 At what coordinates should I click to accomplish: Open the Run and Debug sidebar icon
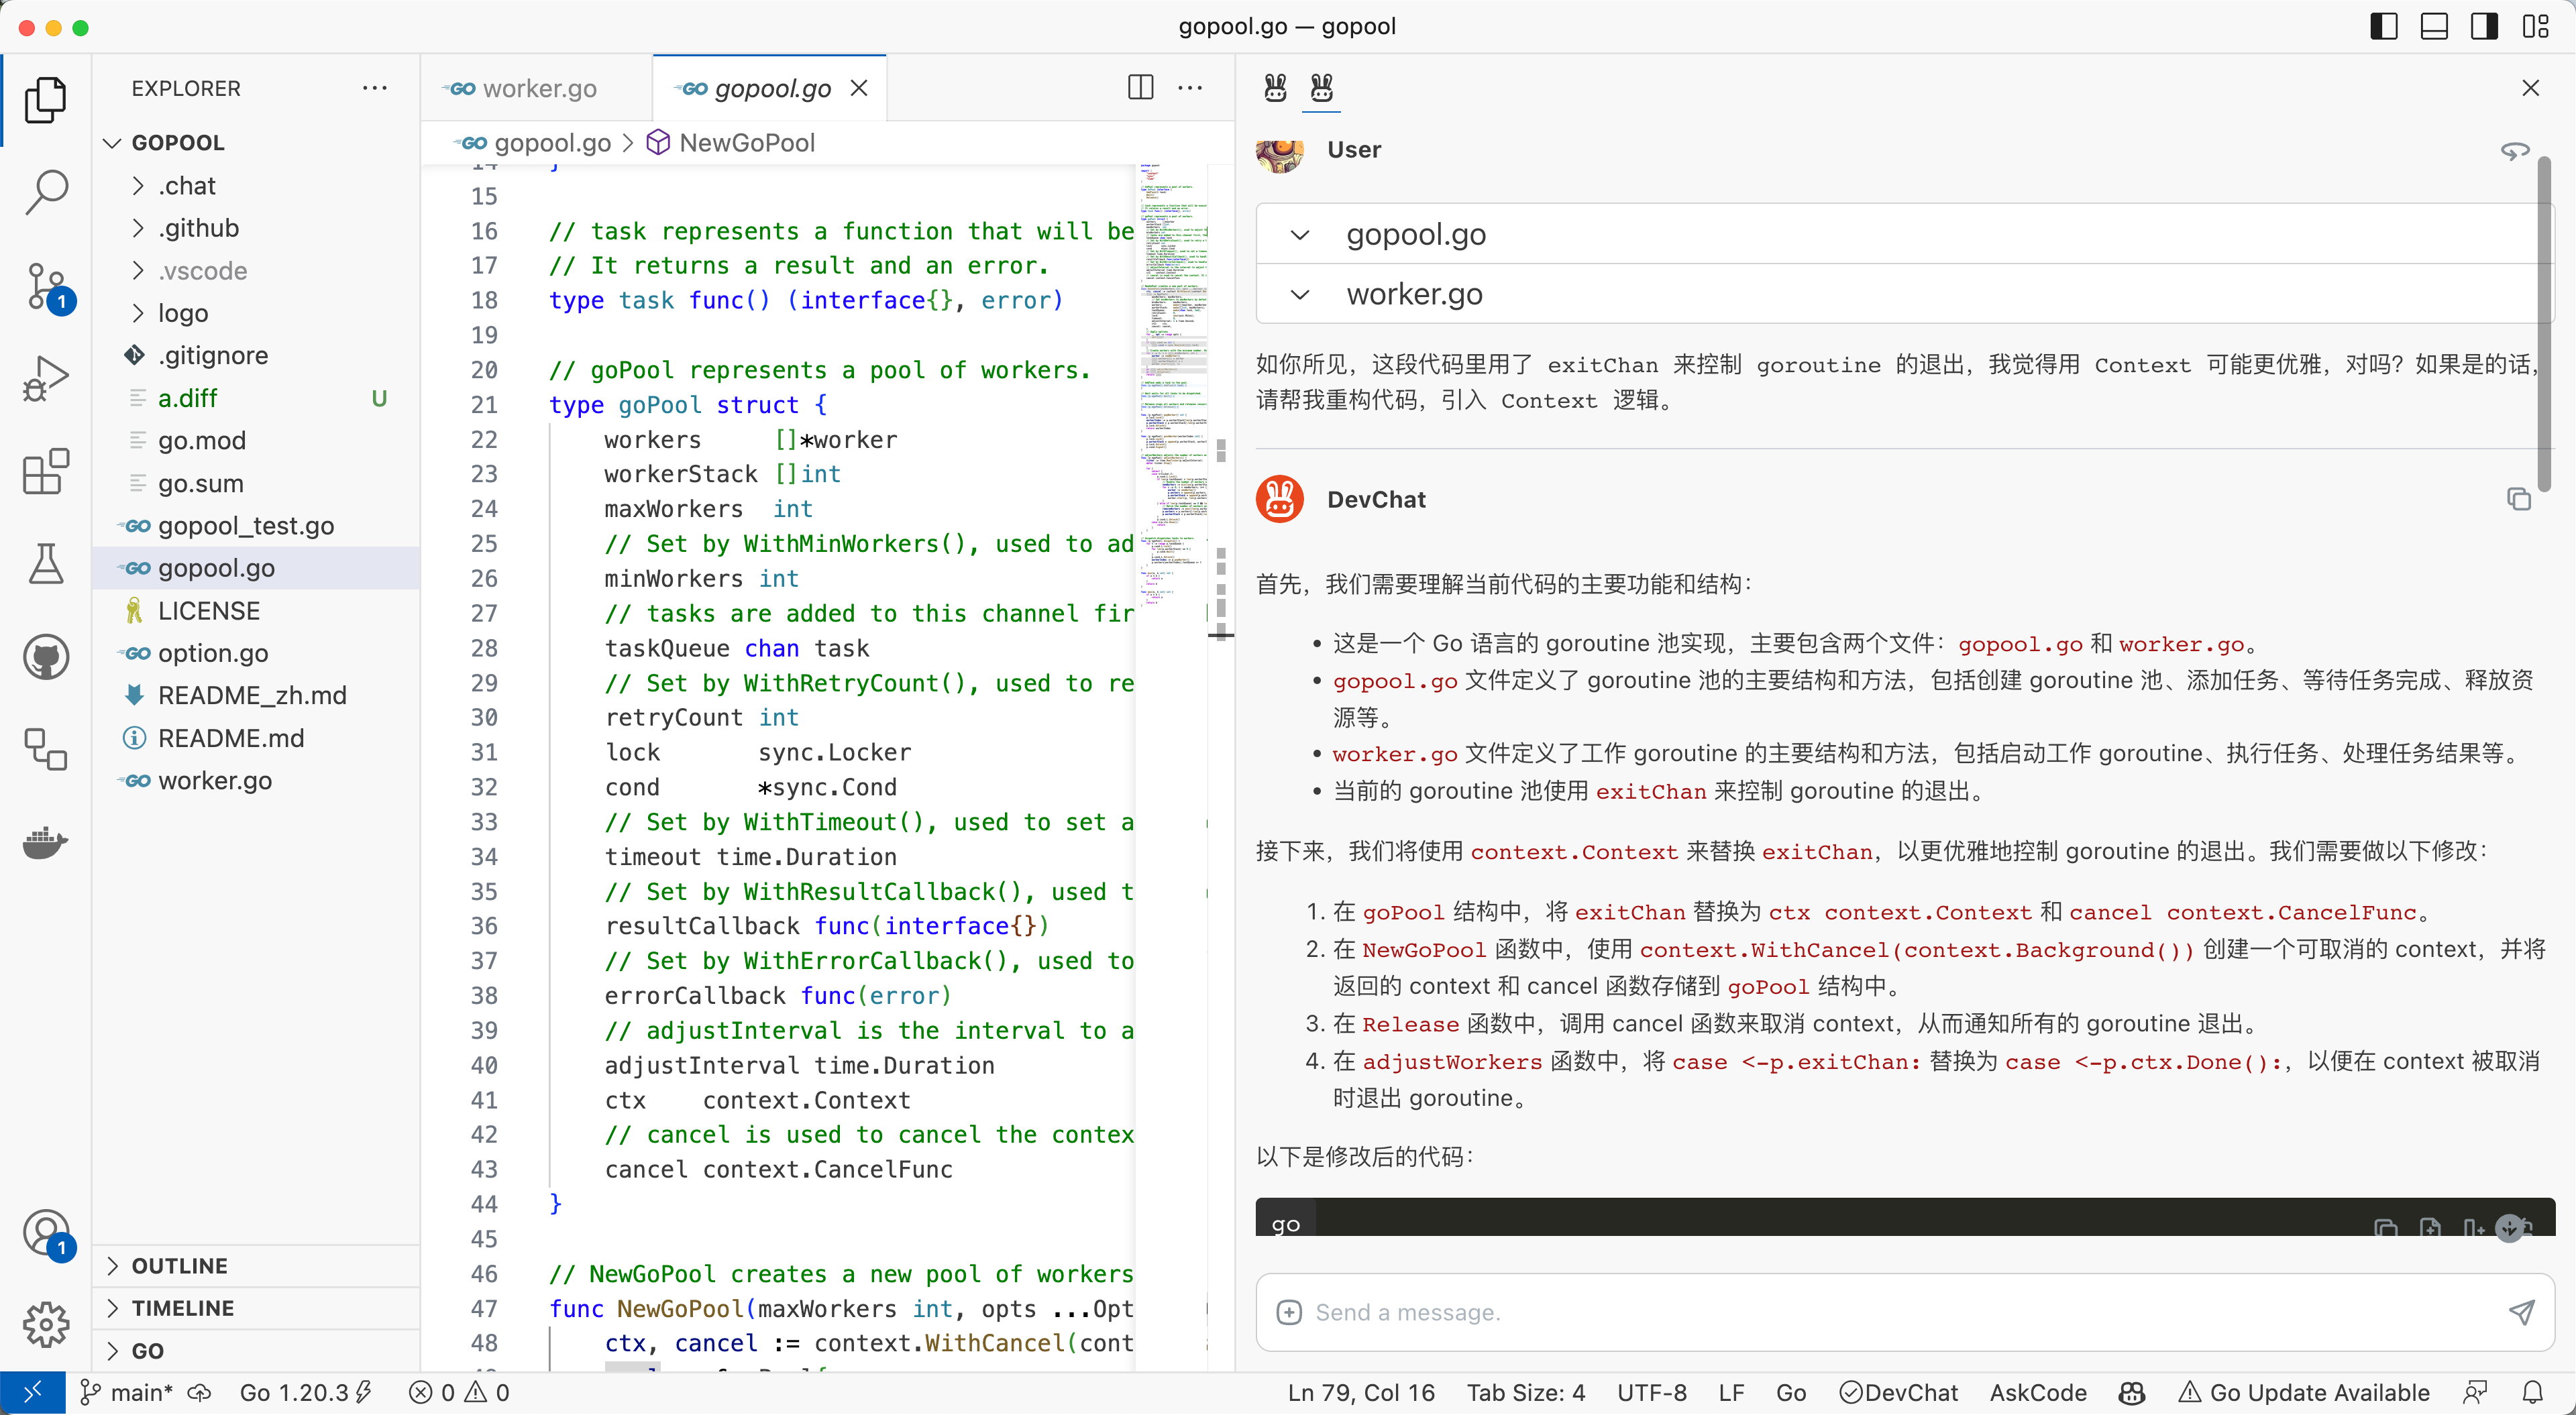(45, 378)
